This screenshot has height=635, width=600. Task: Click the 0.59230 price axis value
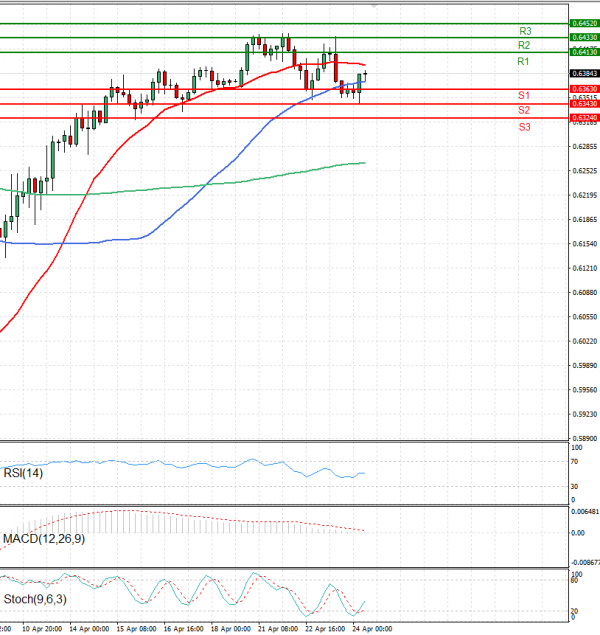585,414
